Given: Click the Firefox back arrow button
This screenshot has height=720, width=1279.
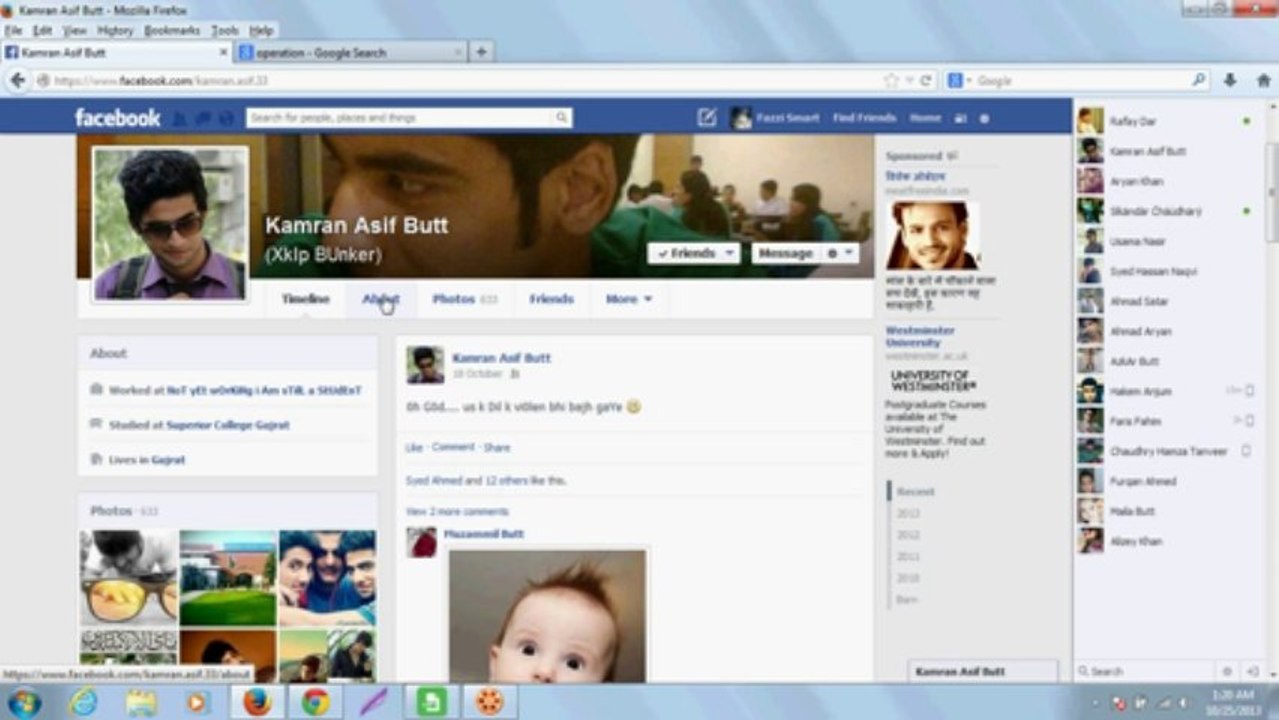Looking at the screenshot, I should coord(17,80).
